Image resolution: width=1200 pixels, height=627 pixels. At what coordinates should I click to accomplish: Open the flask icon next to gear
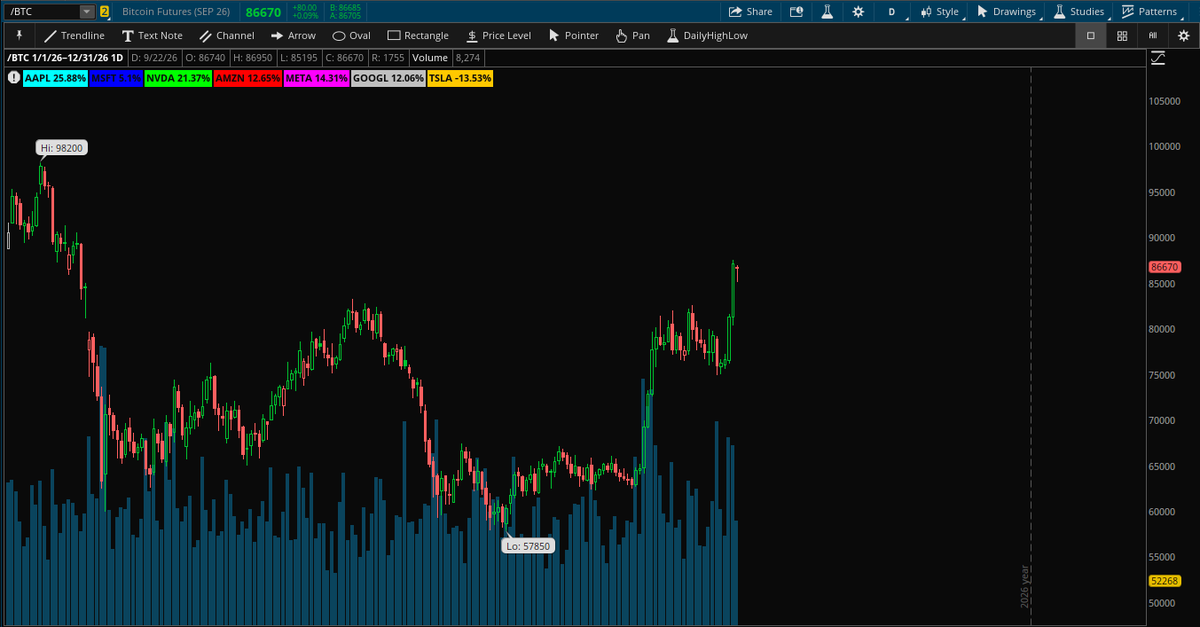[827, 11]
